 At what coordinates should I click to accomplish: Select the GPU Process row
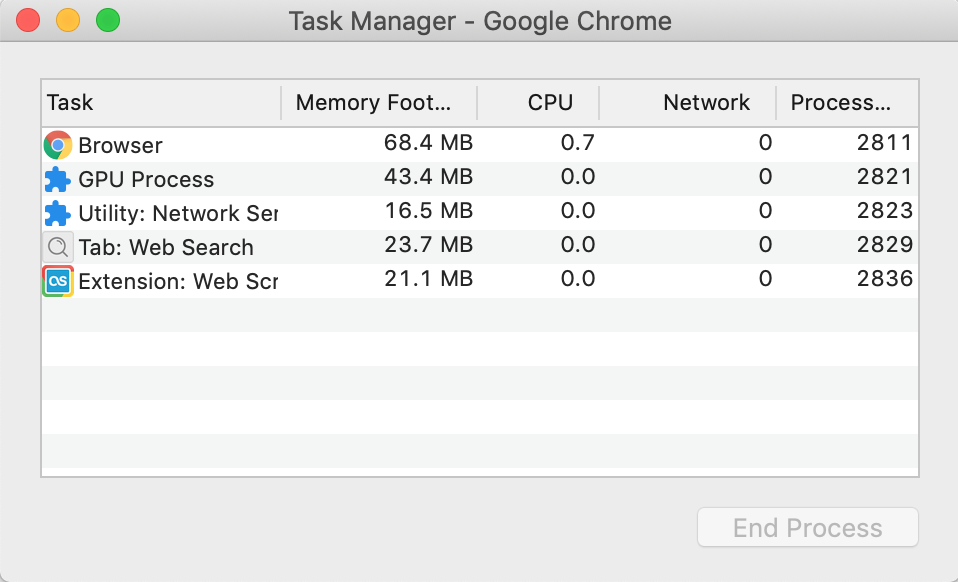(480, 180)
